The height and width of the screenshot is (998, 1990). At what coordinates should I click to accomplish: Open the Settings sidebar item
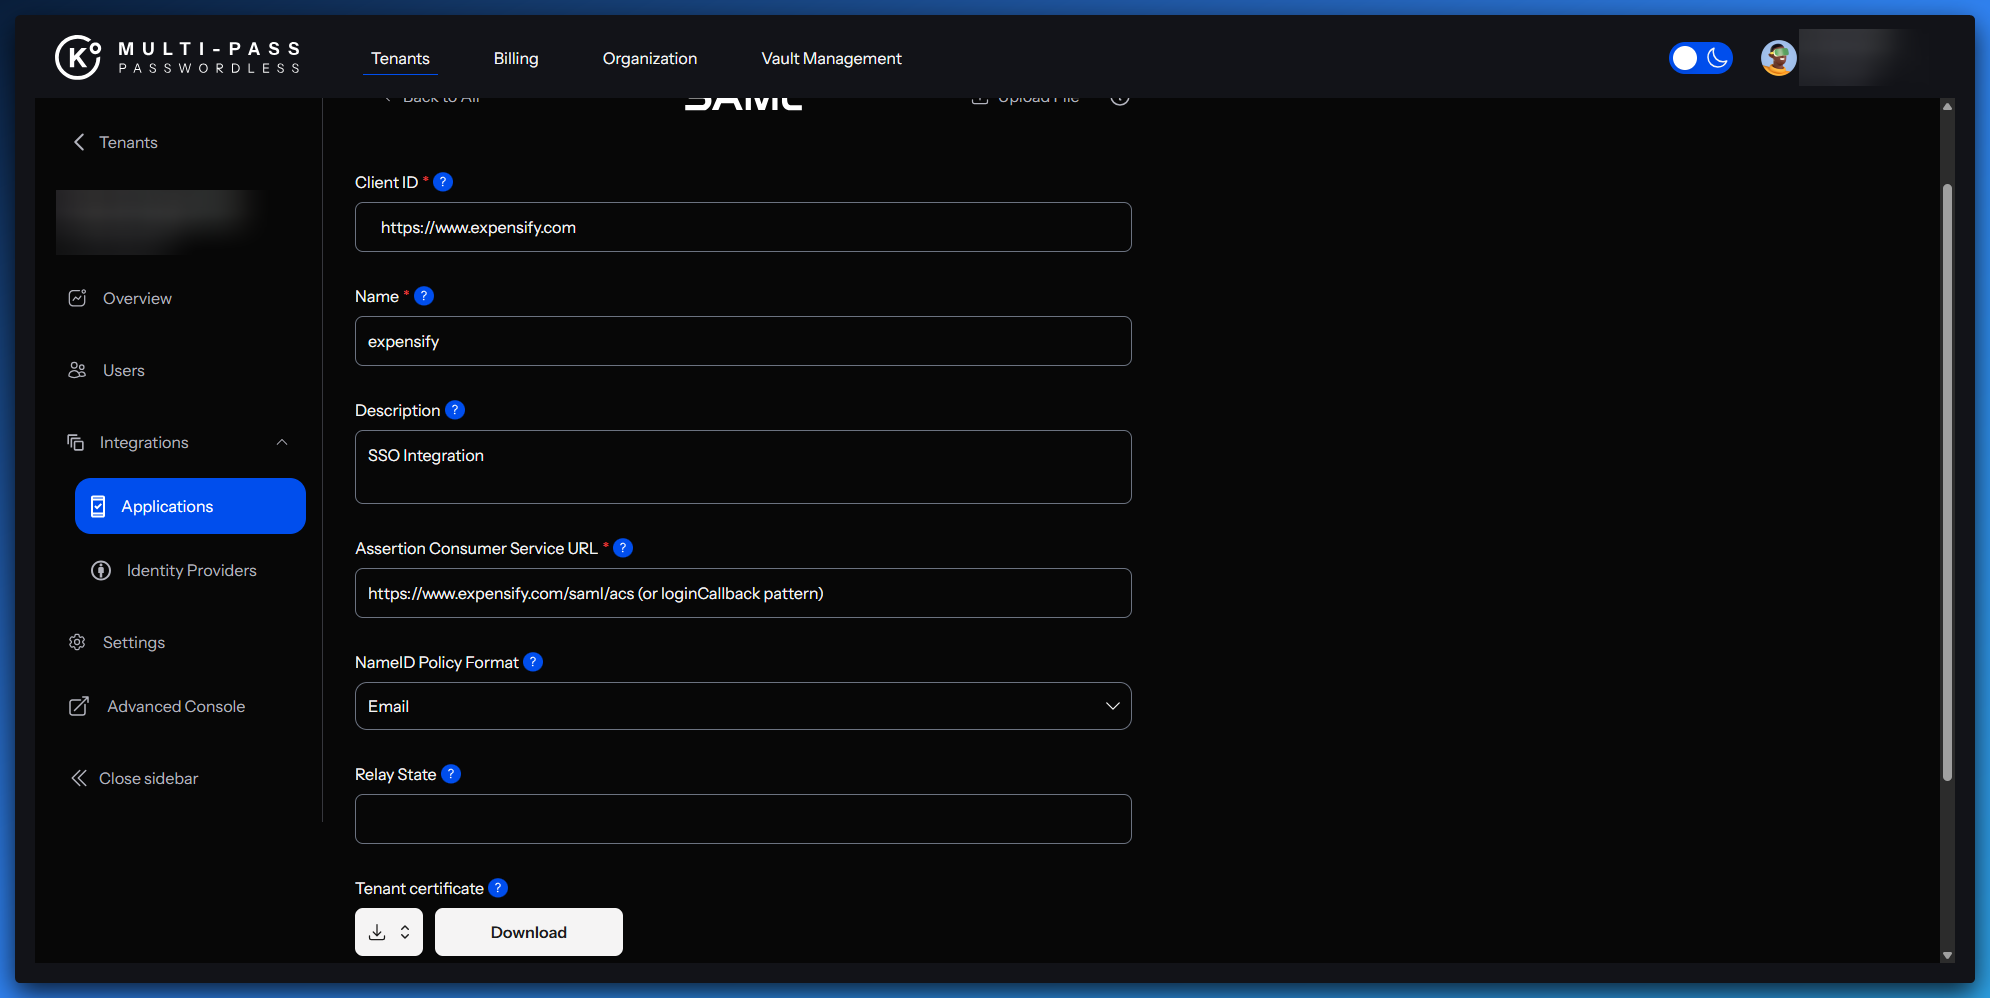pyautogui.click(x=134, y=642)
